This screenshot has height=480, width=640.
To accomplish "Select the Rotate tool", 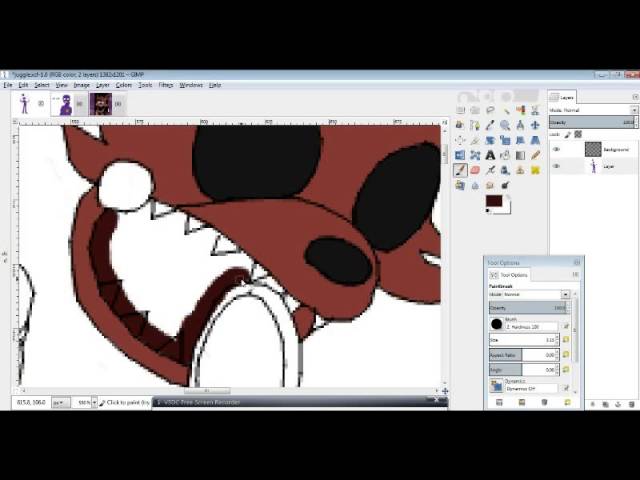I will point(490,140).
